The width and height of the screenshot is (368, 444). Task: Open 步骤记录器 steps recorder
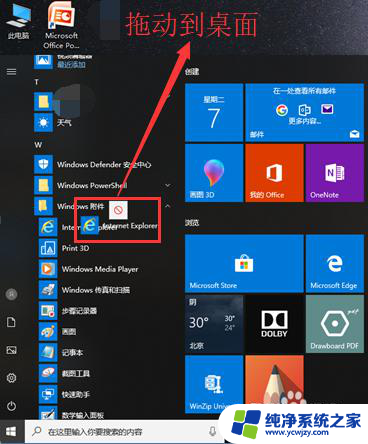coord(68,311)
